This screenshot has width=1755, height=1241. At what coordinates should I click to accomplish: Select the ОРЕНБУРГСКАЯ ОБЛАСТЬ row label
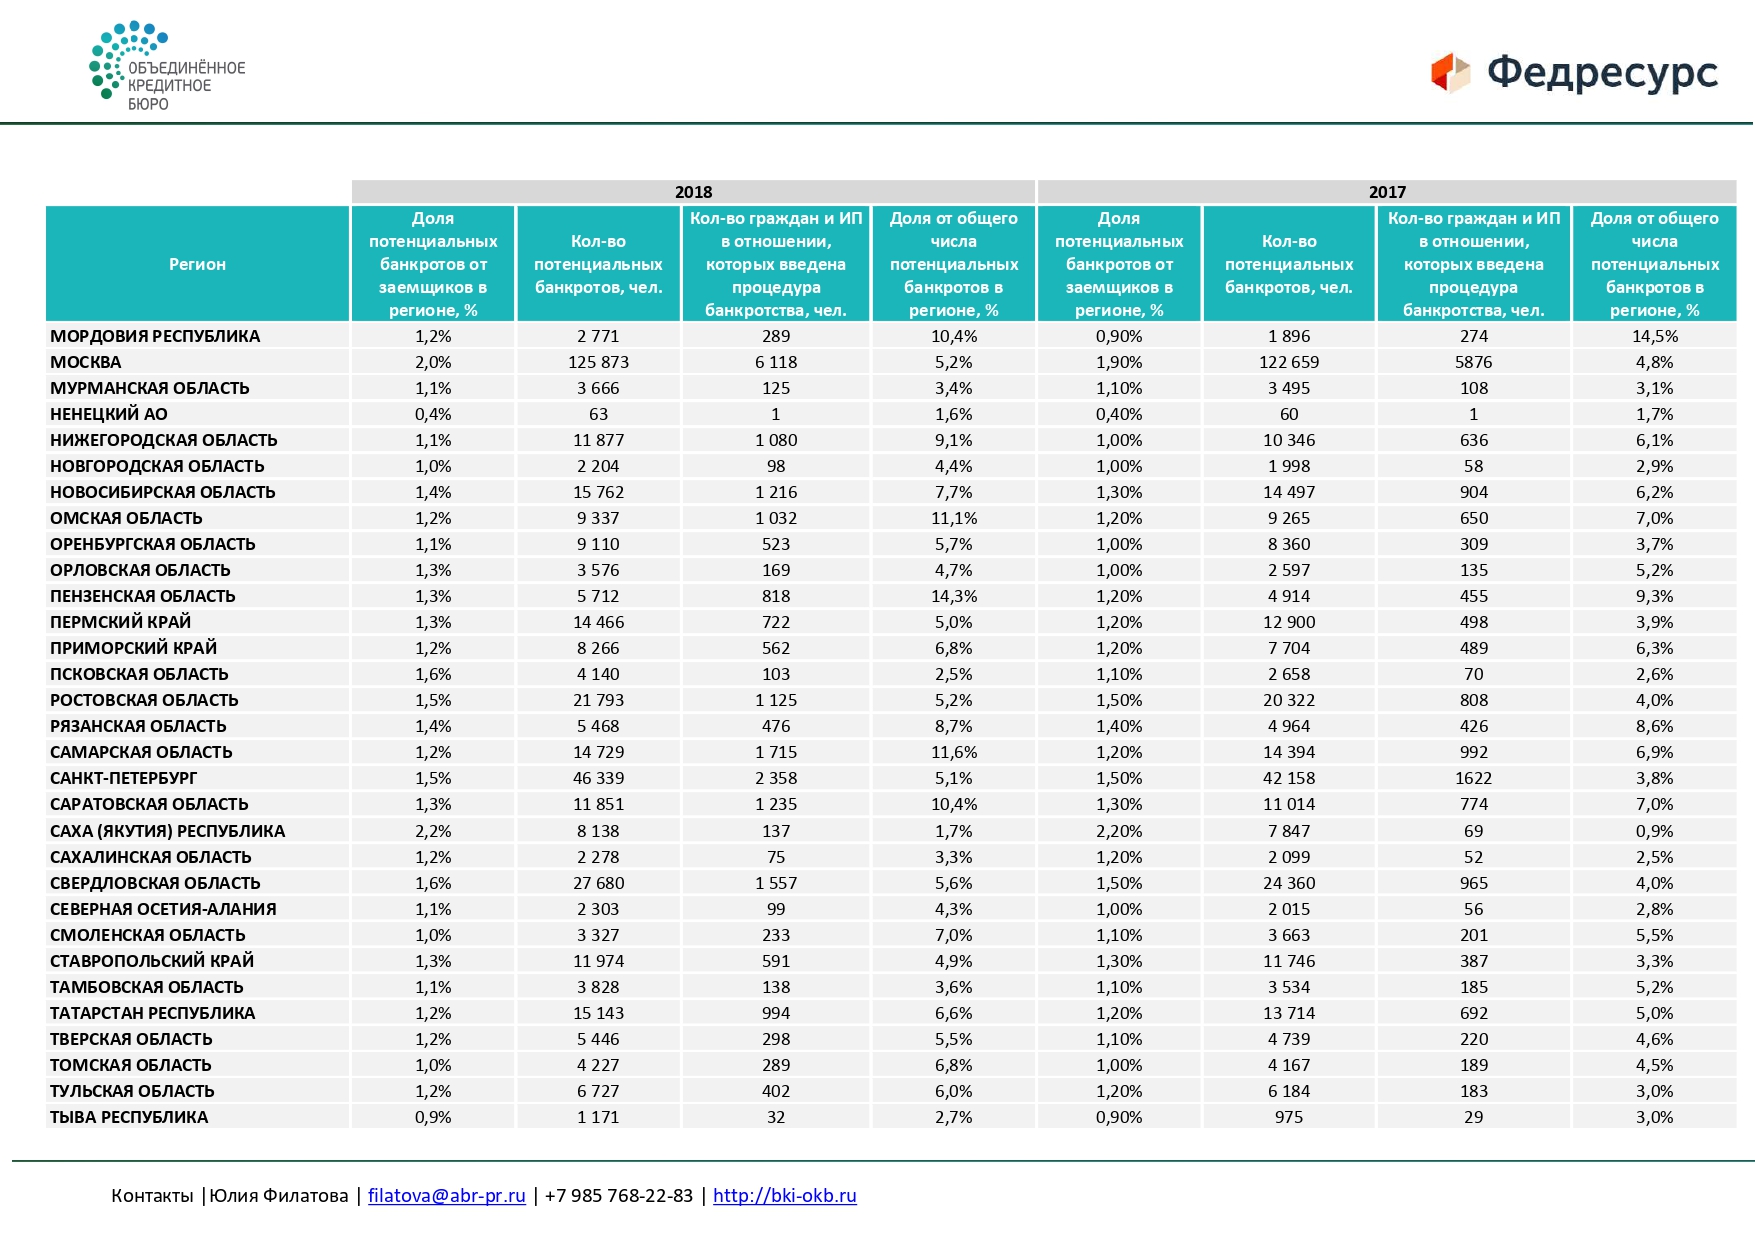153,544
